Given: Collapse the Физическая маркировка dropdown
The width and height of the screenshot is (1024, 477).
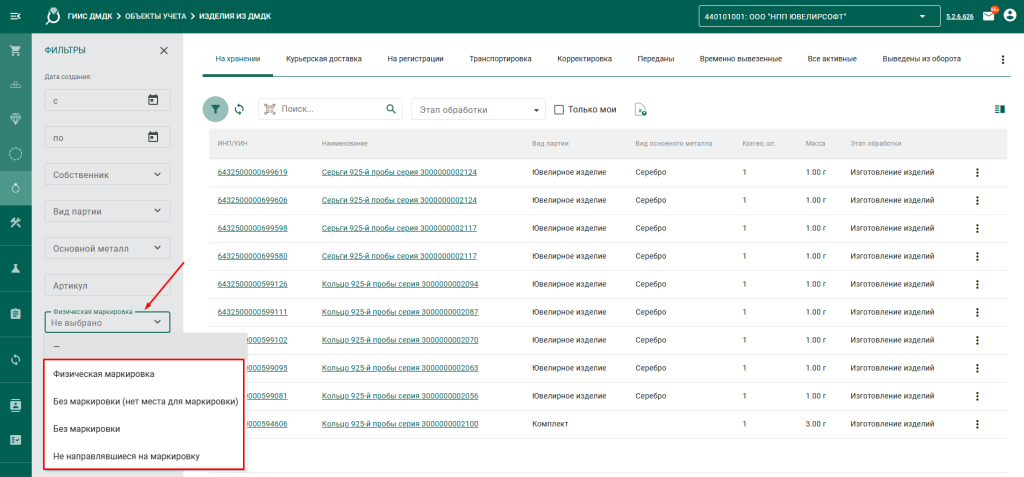Looking at the screenshot, I should (107, 322).
